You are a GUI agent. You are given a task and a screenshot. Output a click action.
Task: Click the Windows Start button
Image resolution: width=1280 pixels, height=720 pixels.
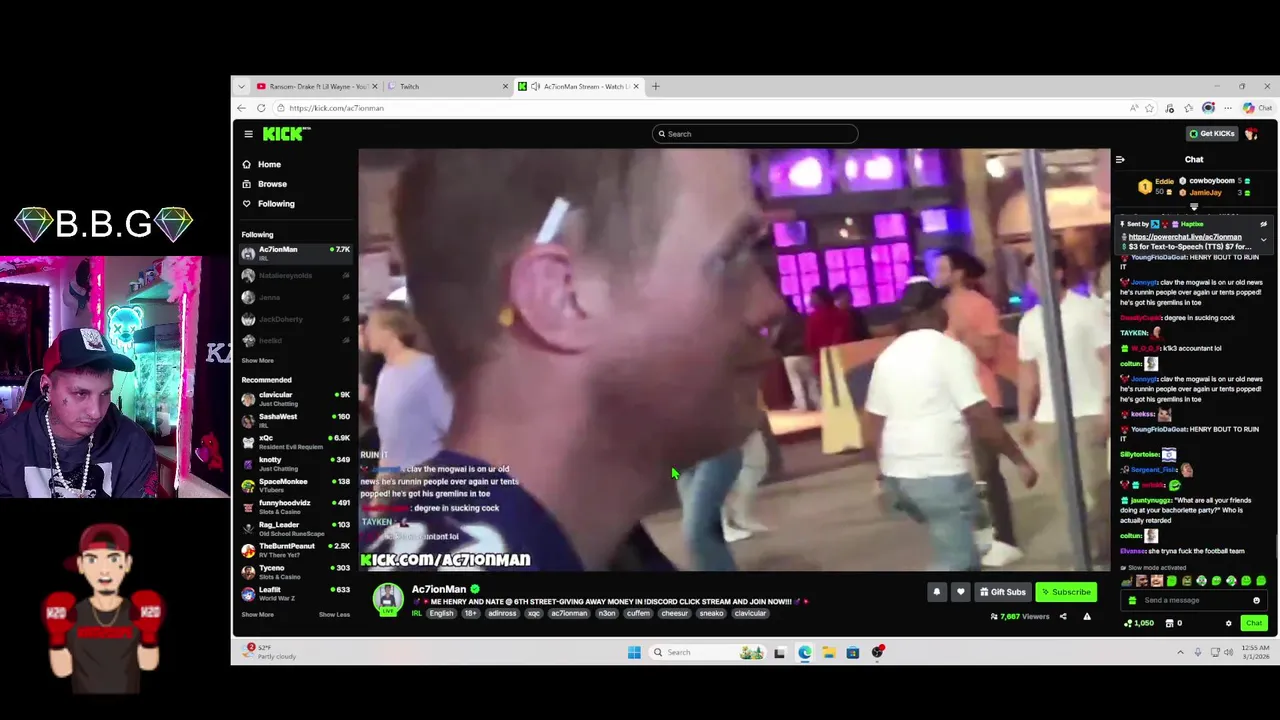coord(634,653)
